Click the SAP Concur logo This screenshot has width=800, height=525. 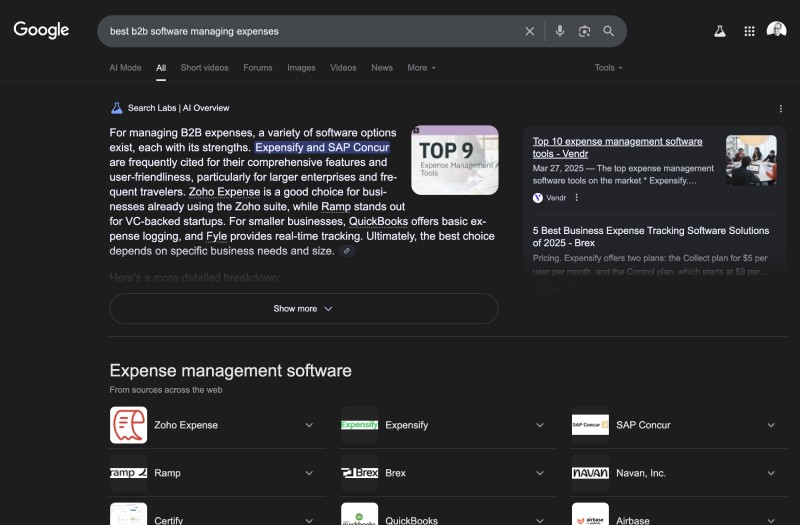click(x=590, y=425)
